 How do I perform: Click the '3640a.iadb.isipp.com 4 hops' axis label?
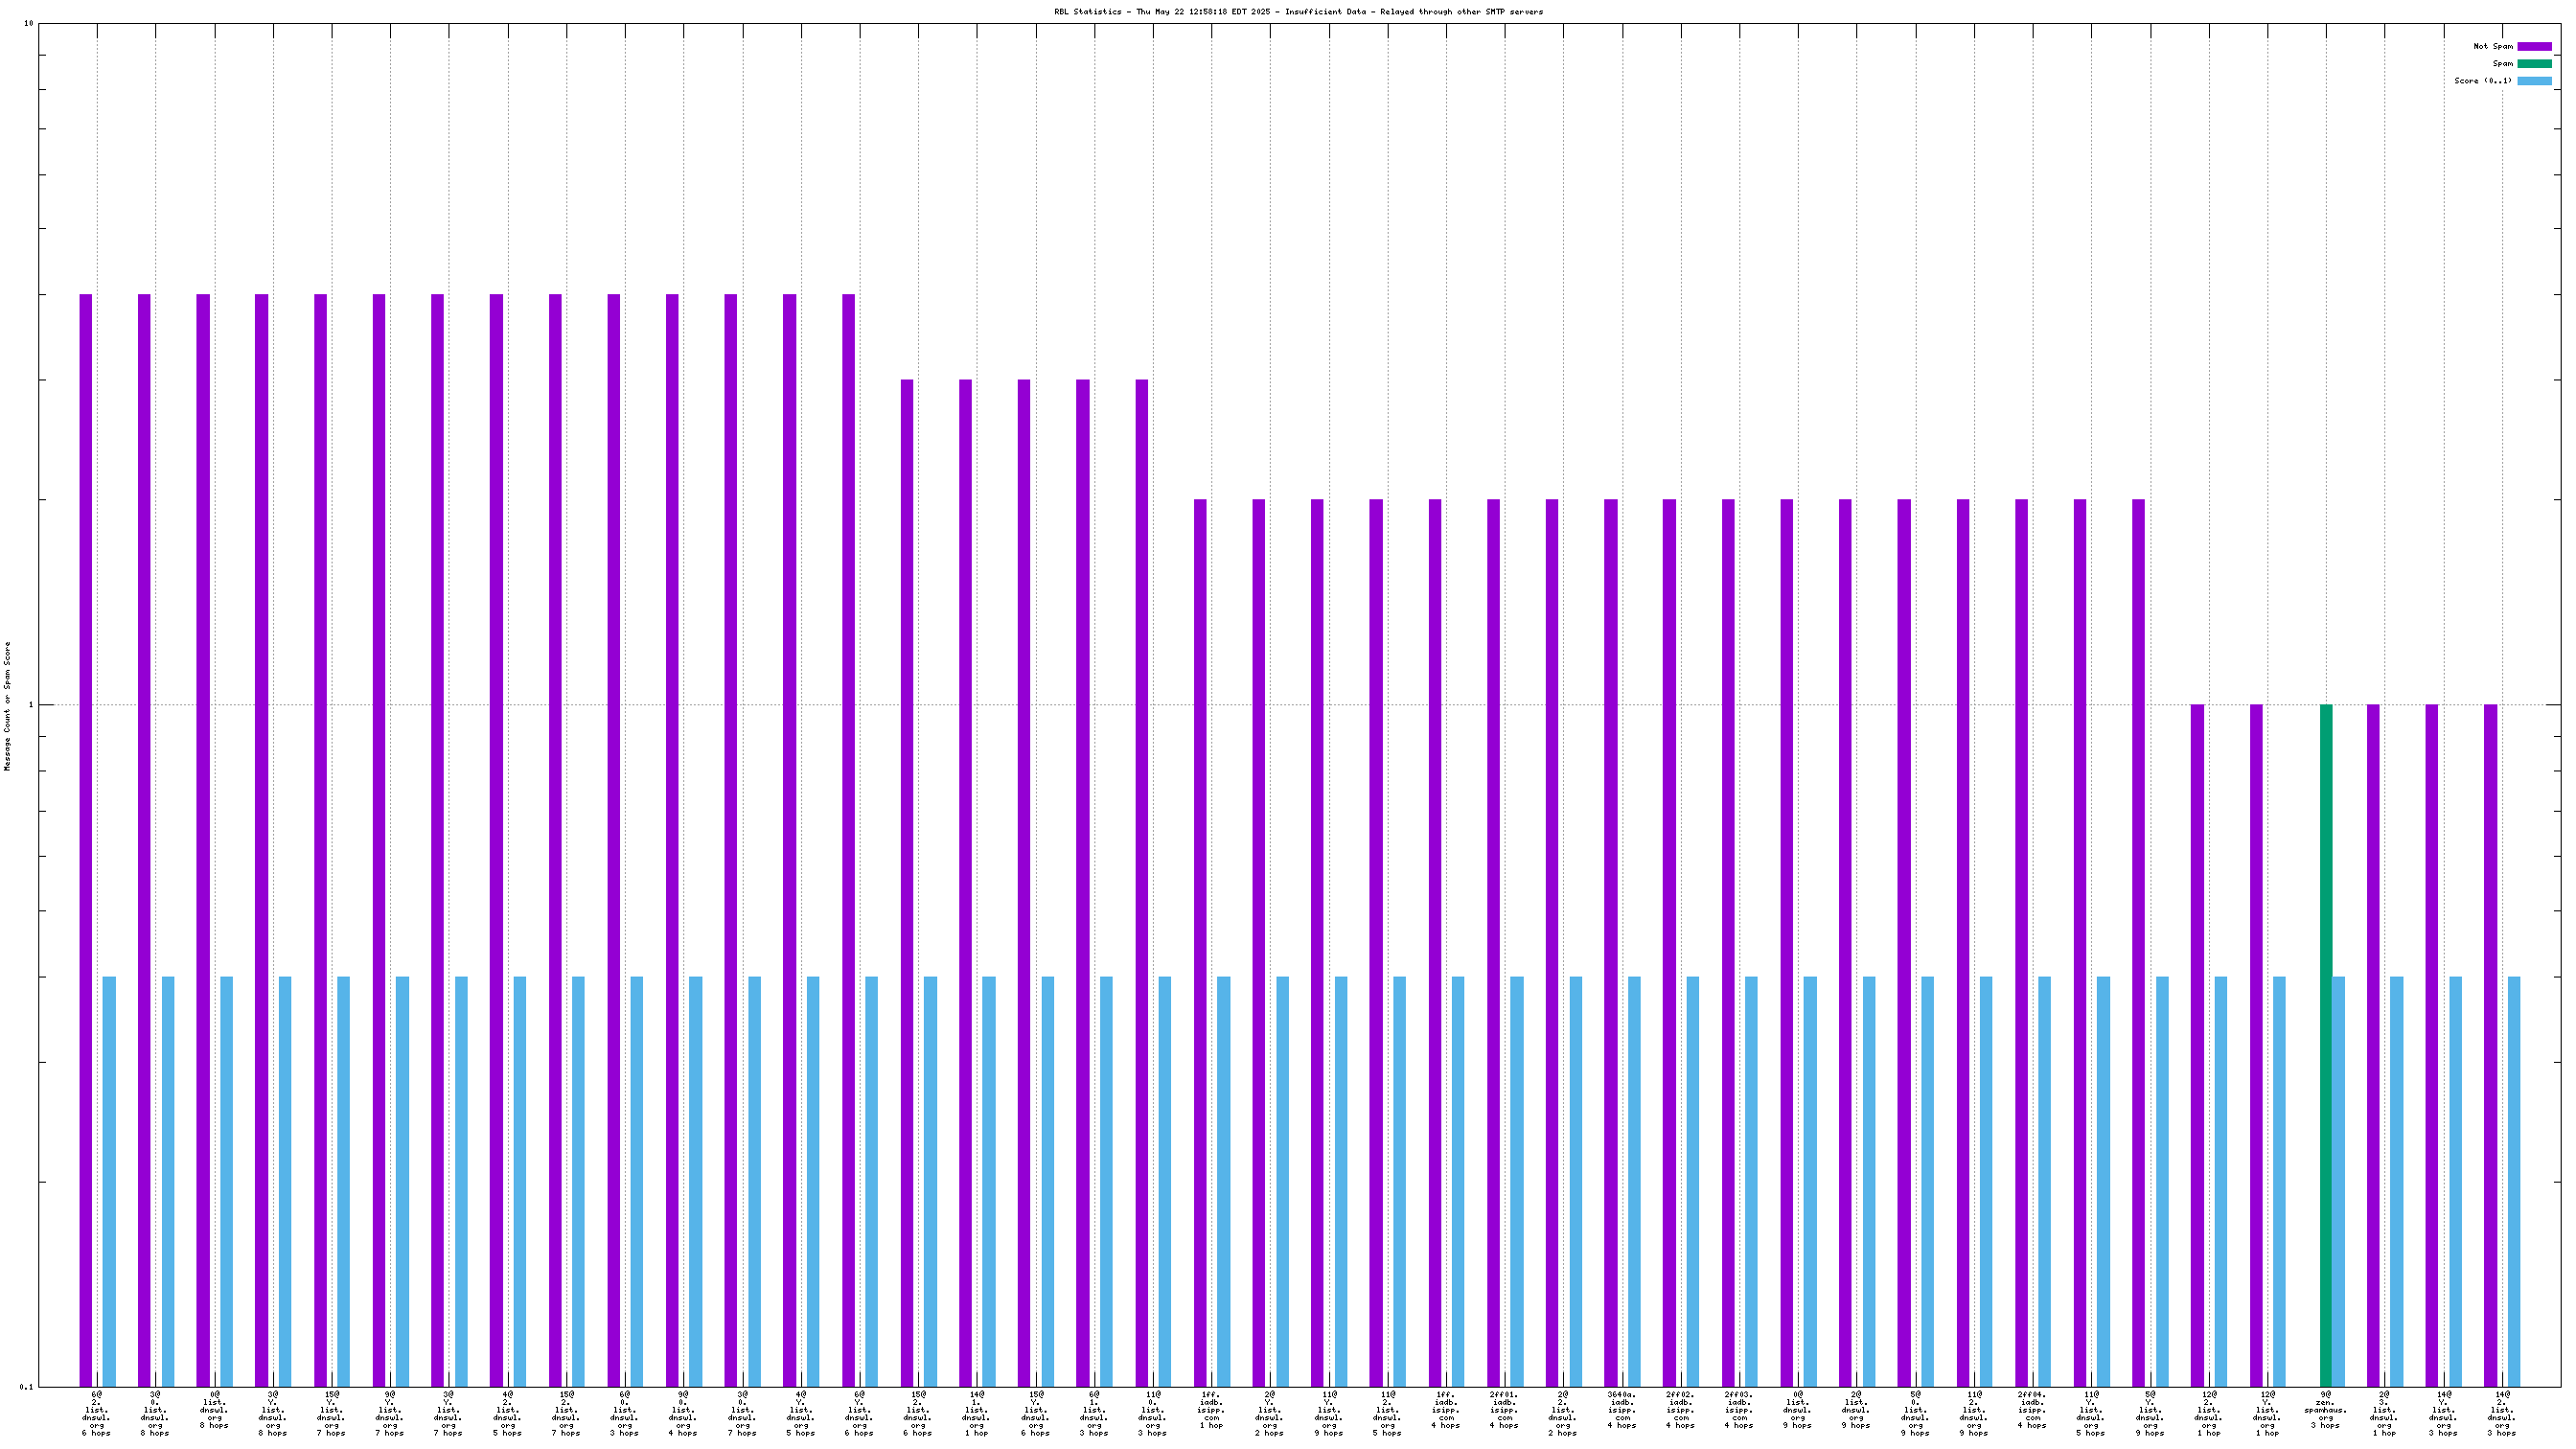(x=1621, y=1412)
